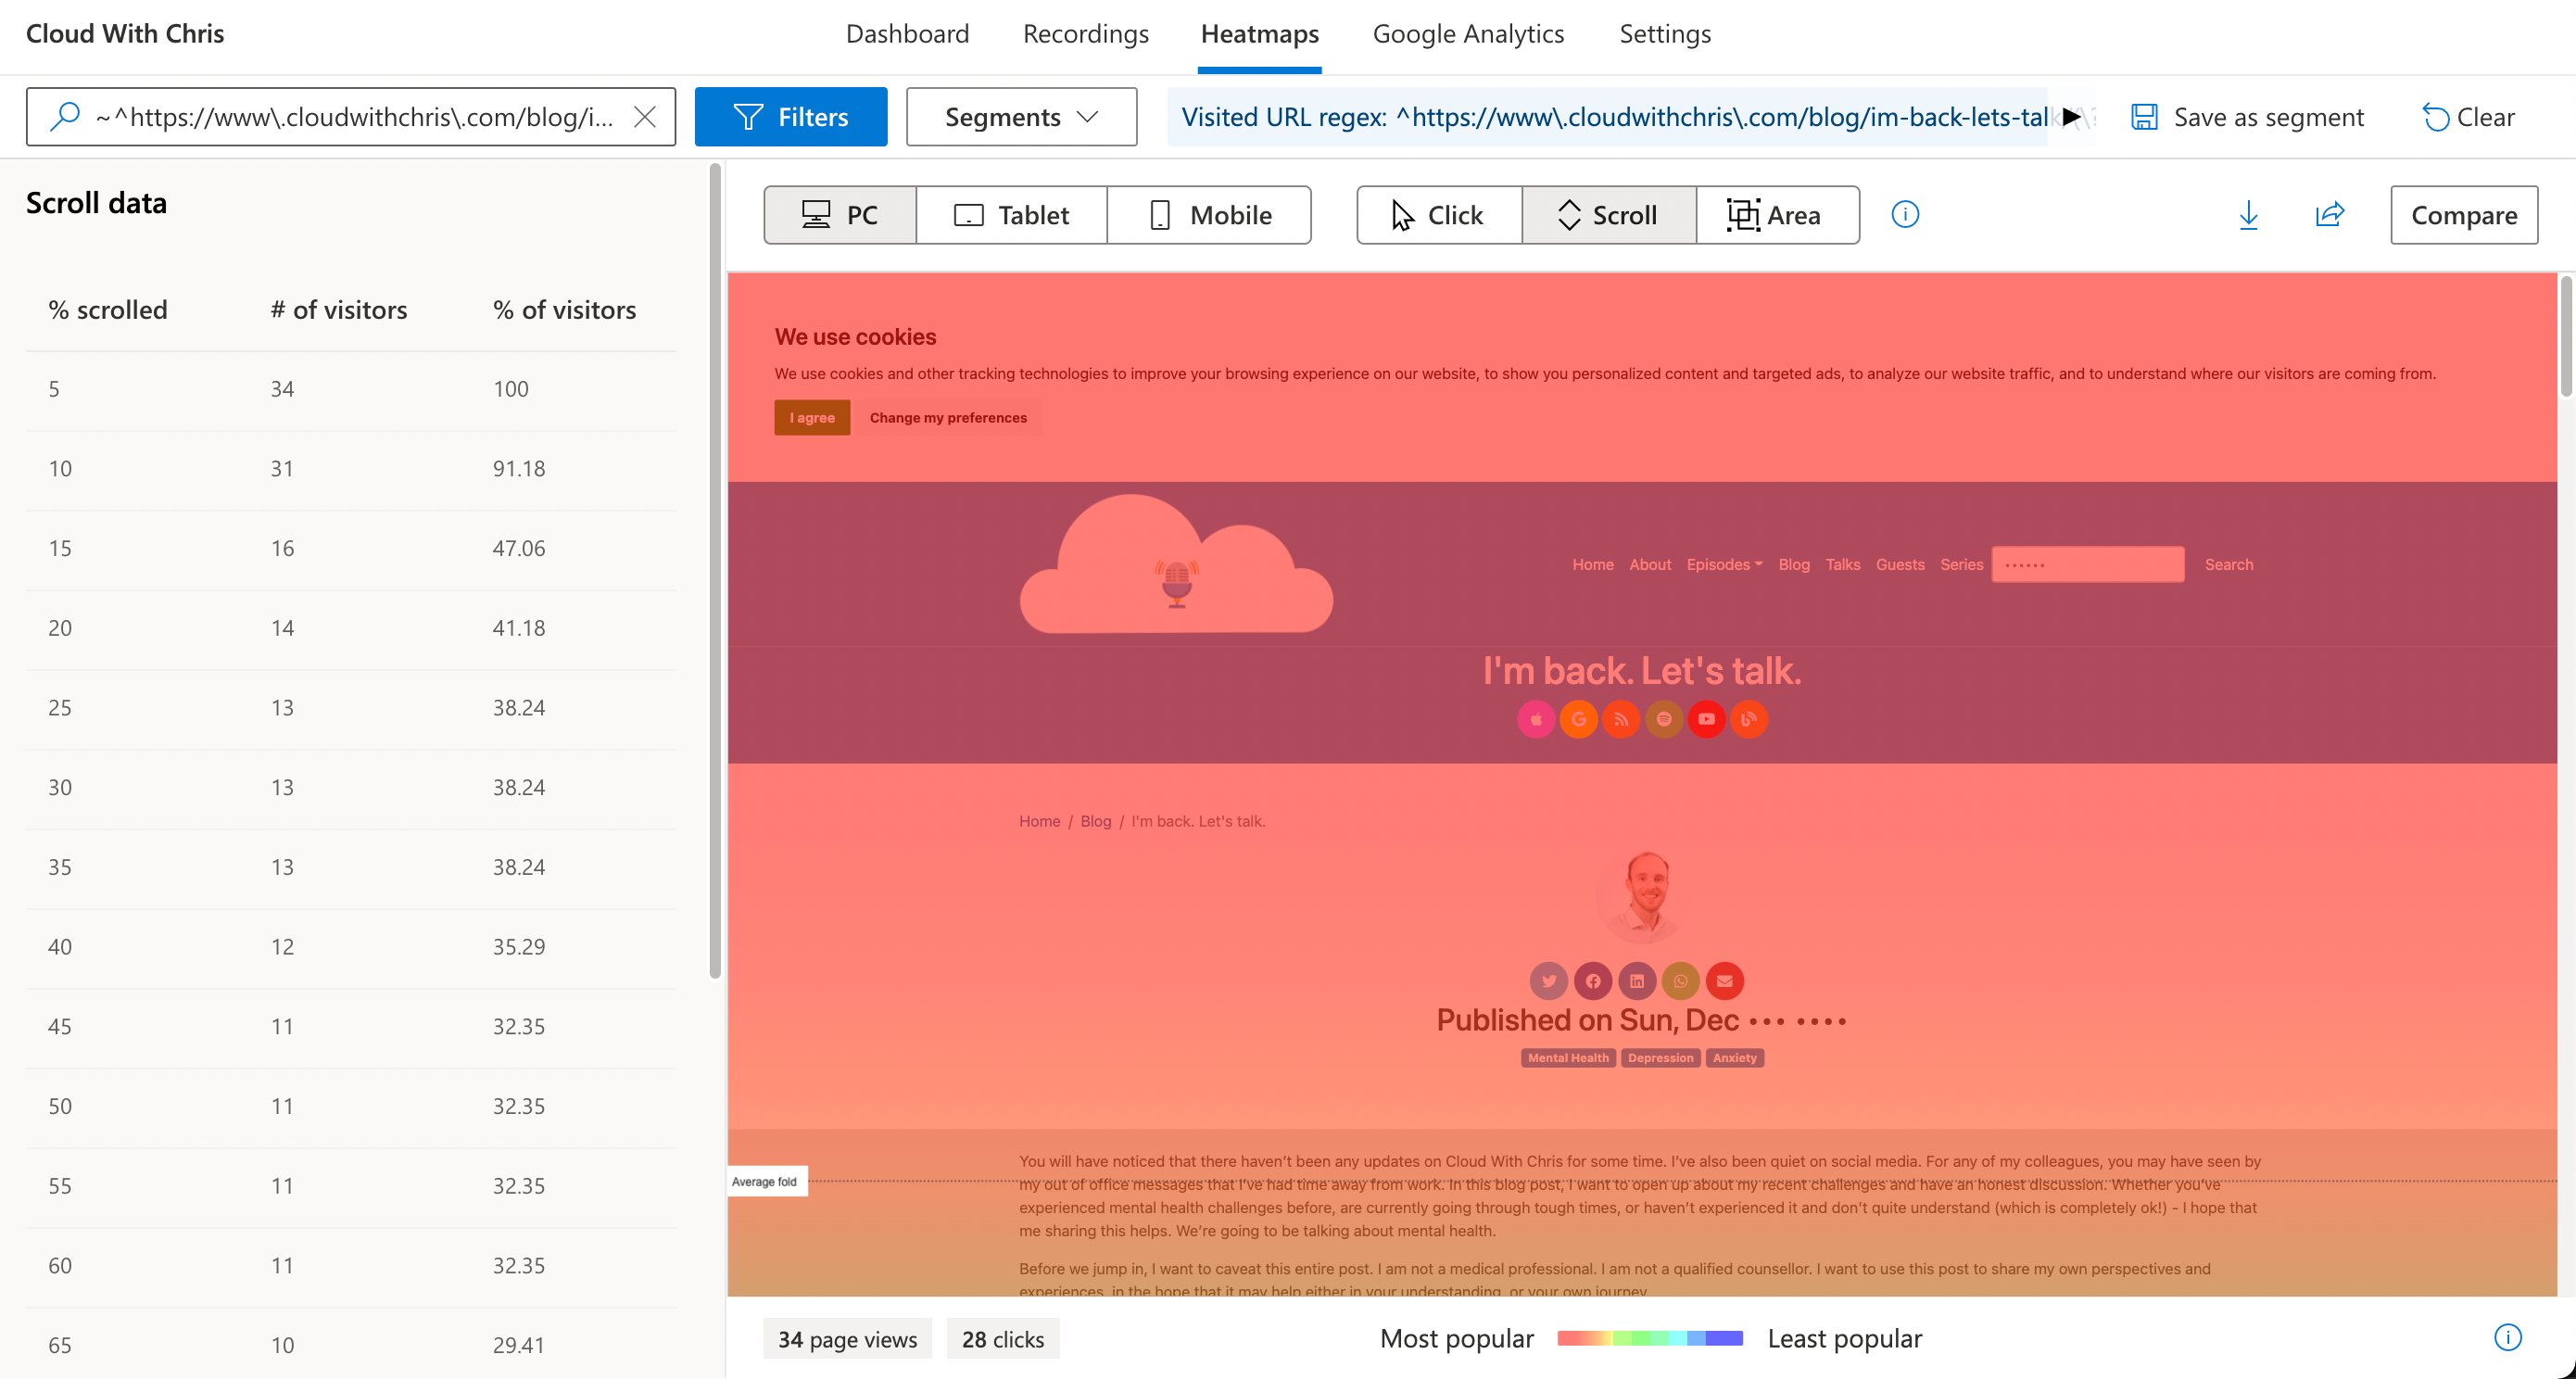Expand the Visited URL regex filter chip
This screenshot has width=2576, height=1379.
click(2072, 116)
